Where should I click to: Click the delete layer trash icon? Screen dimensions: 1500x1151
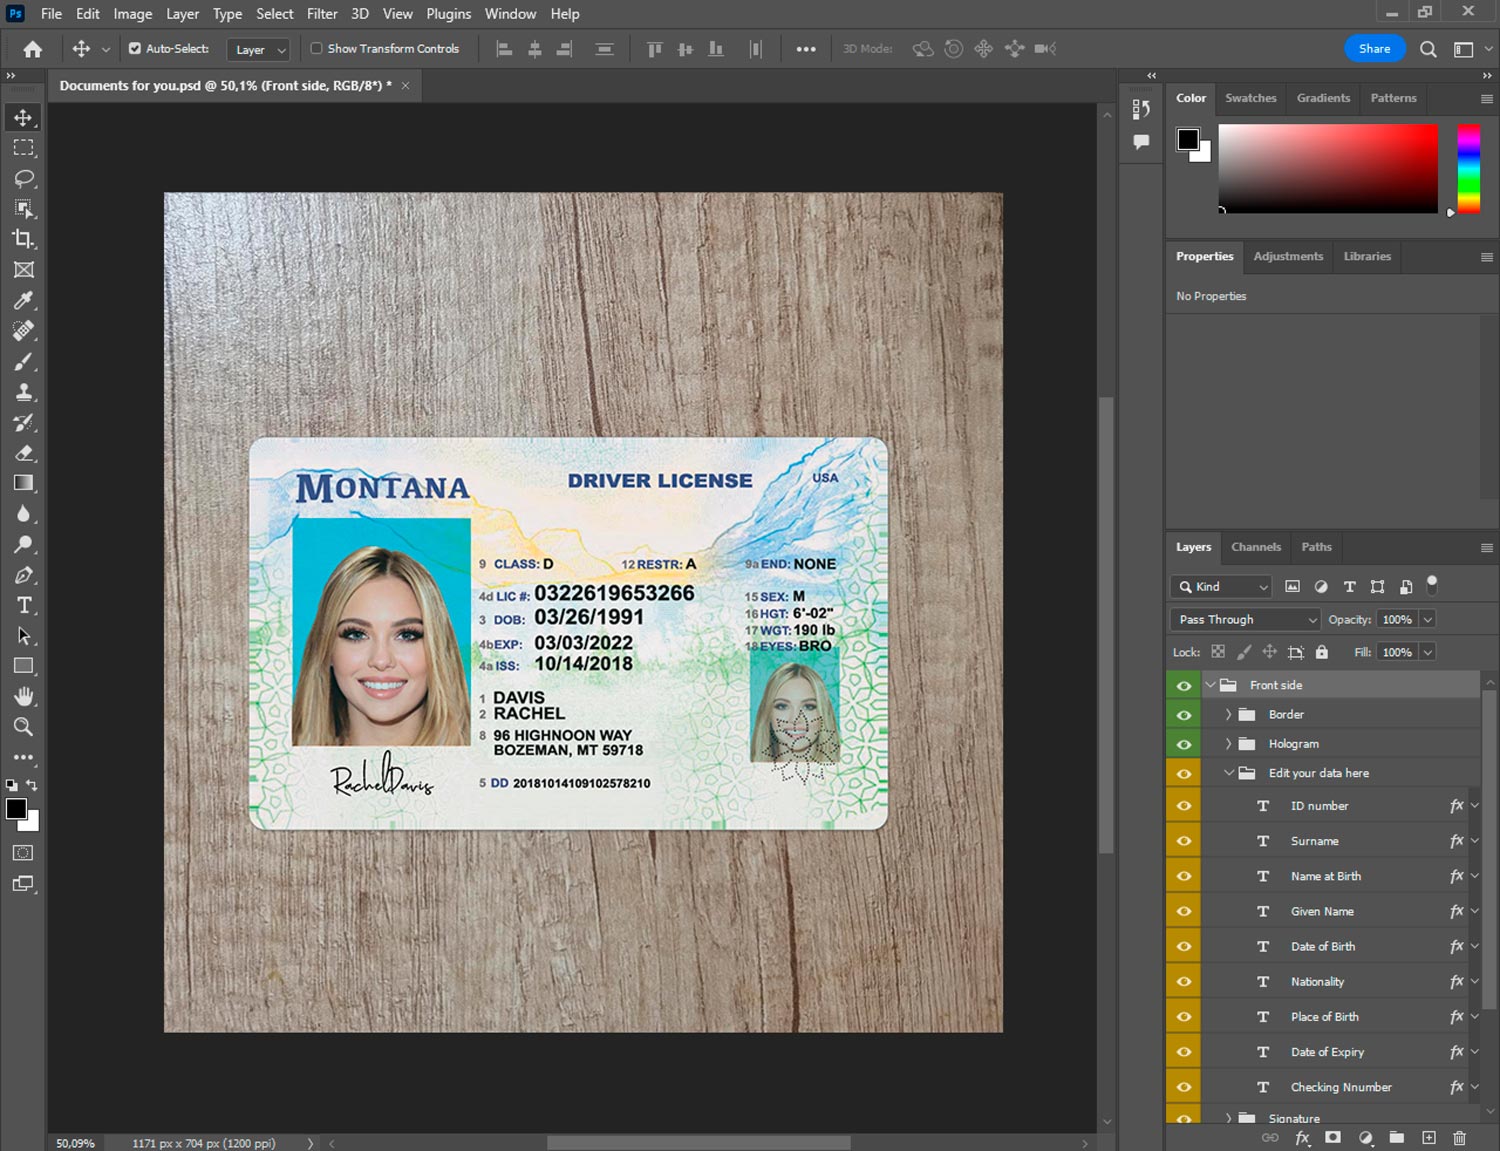(x=1459, y=1138)
